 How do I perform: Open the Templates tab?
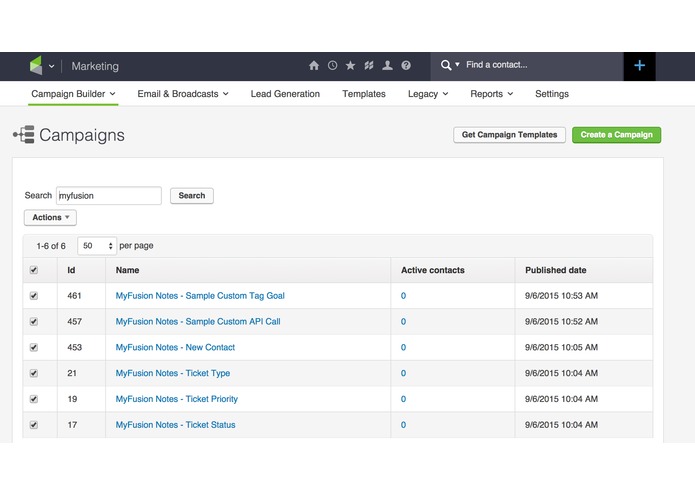pos(364,94)
